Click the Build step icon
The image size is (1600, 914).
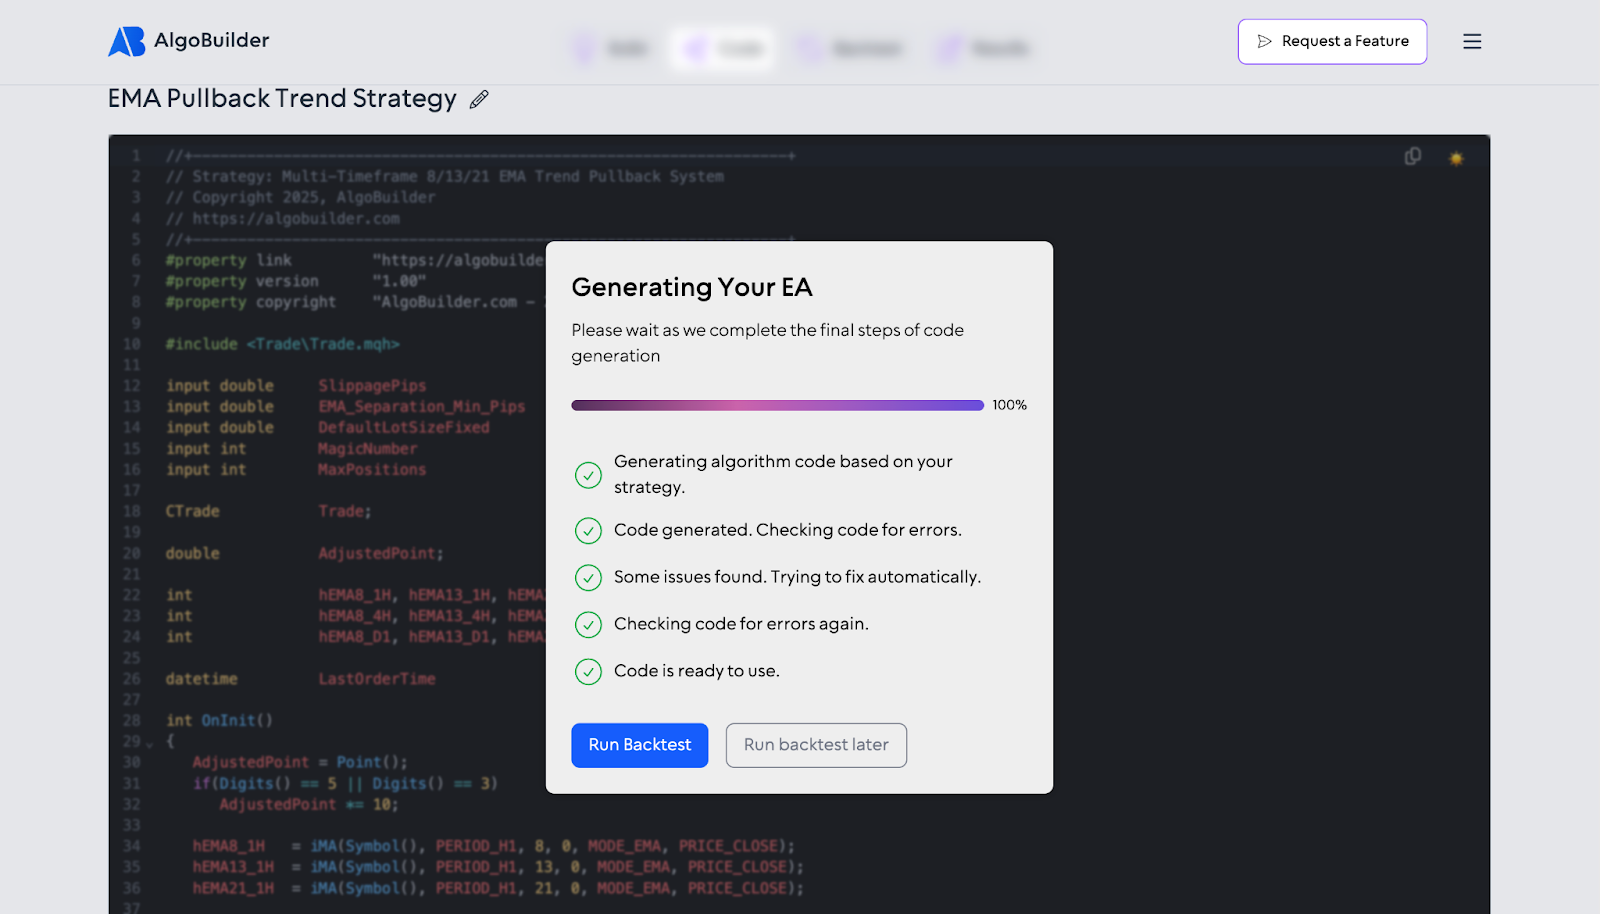tap(585, 48)
